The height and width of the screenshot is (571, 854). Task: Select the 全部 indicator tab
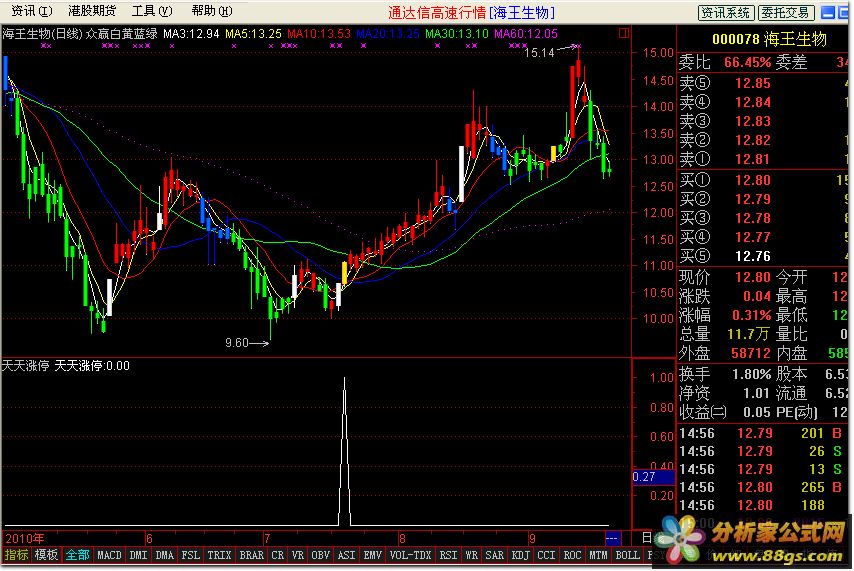tap(77, 555)
